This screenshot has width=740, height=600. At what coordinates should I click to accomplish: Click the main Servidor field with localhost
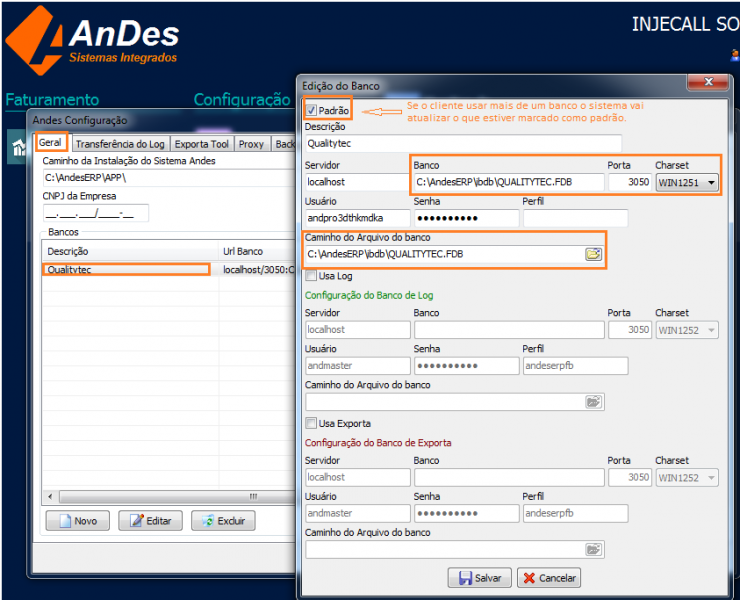(357, 182)
